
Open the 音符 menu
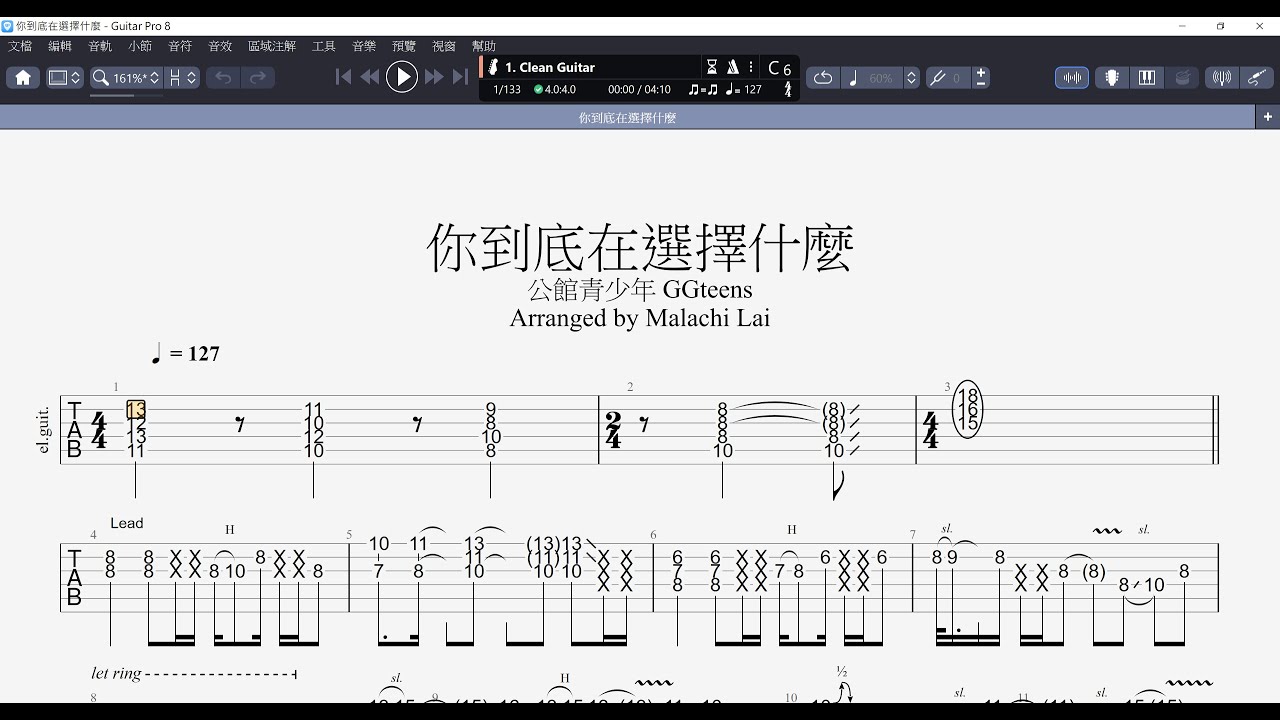[180, 46]
